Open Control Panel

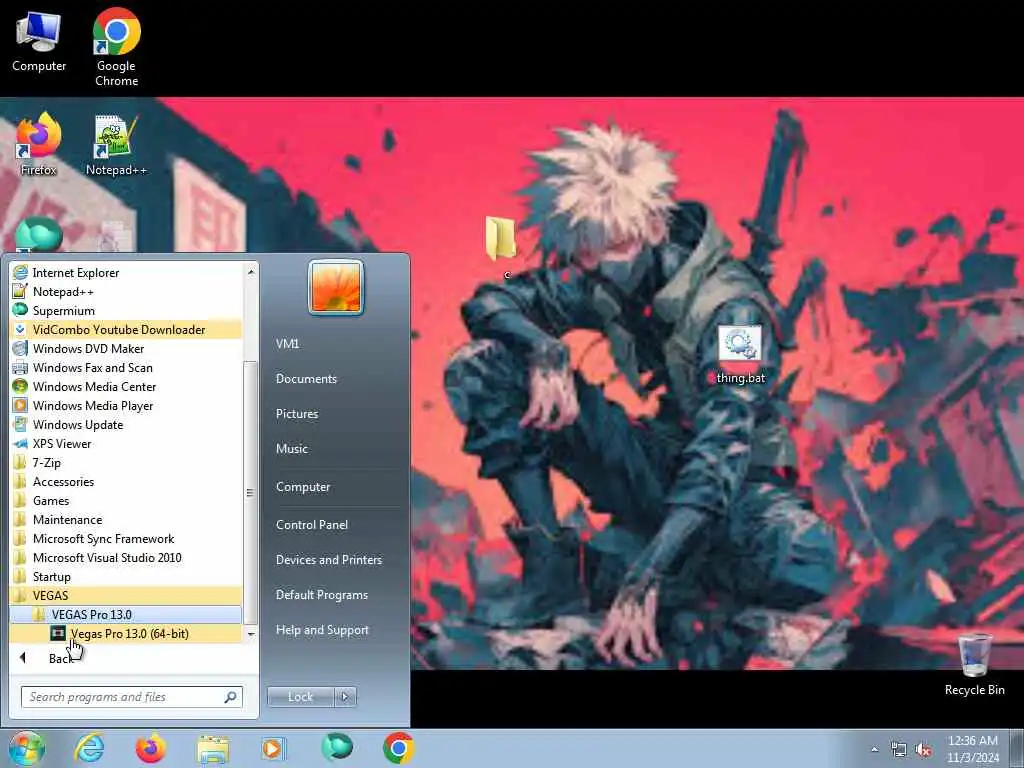(312, 524)
